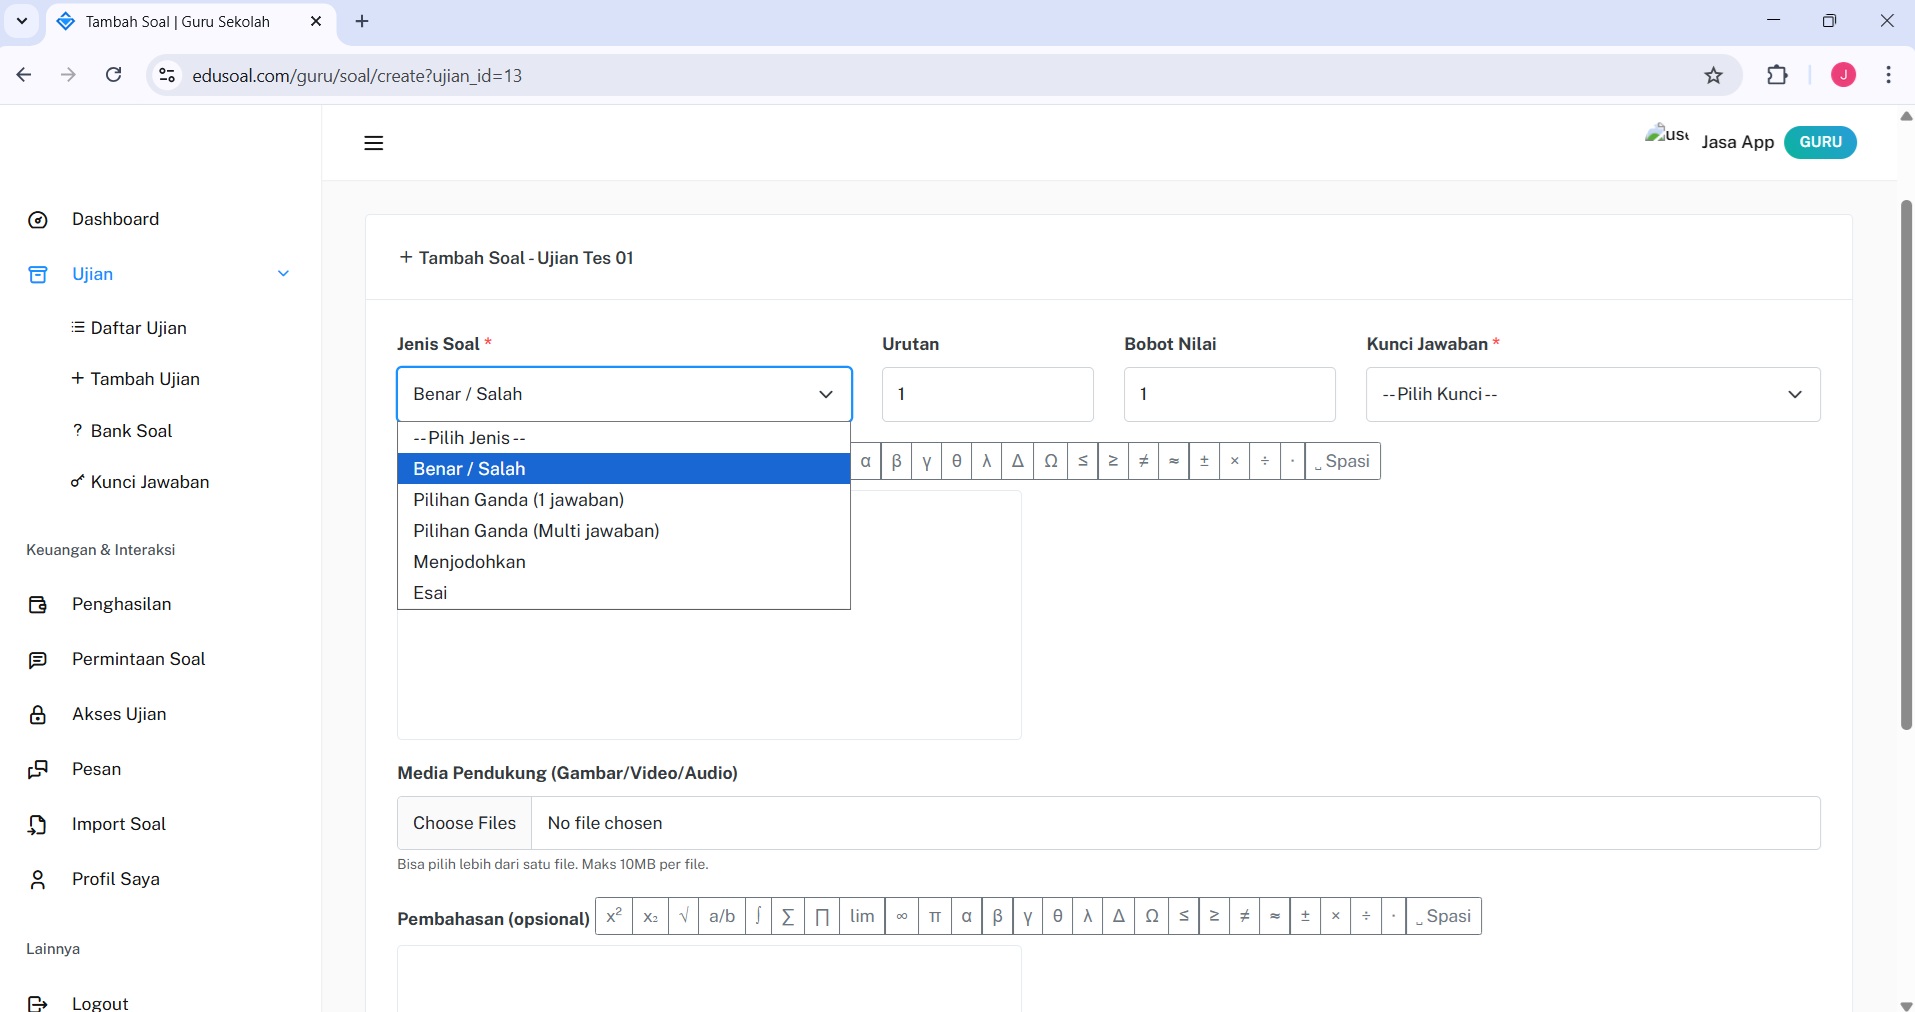Click the Logout link in the sidebar

[100, 1003]
